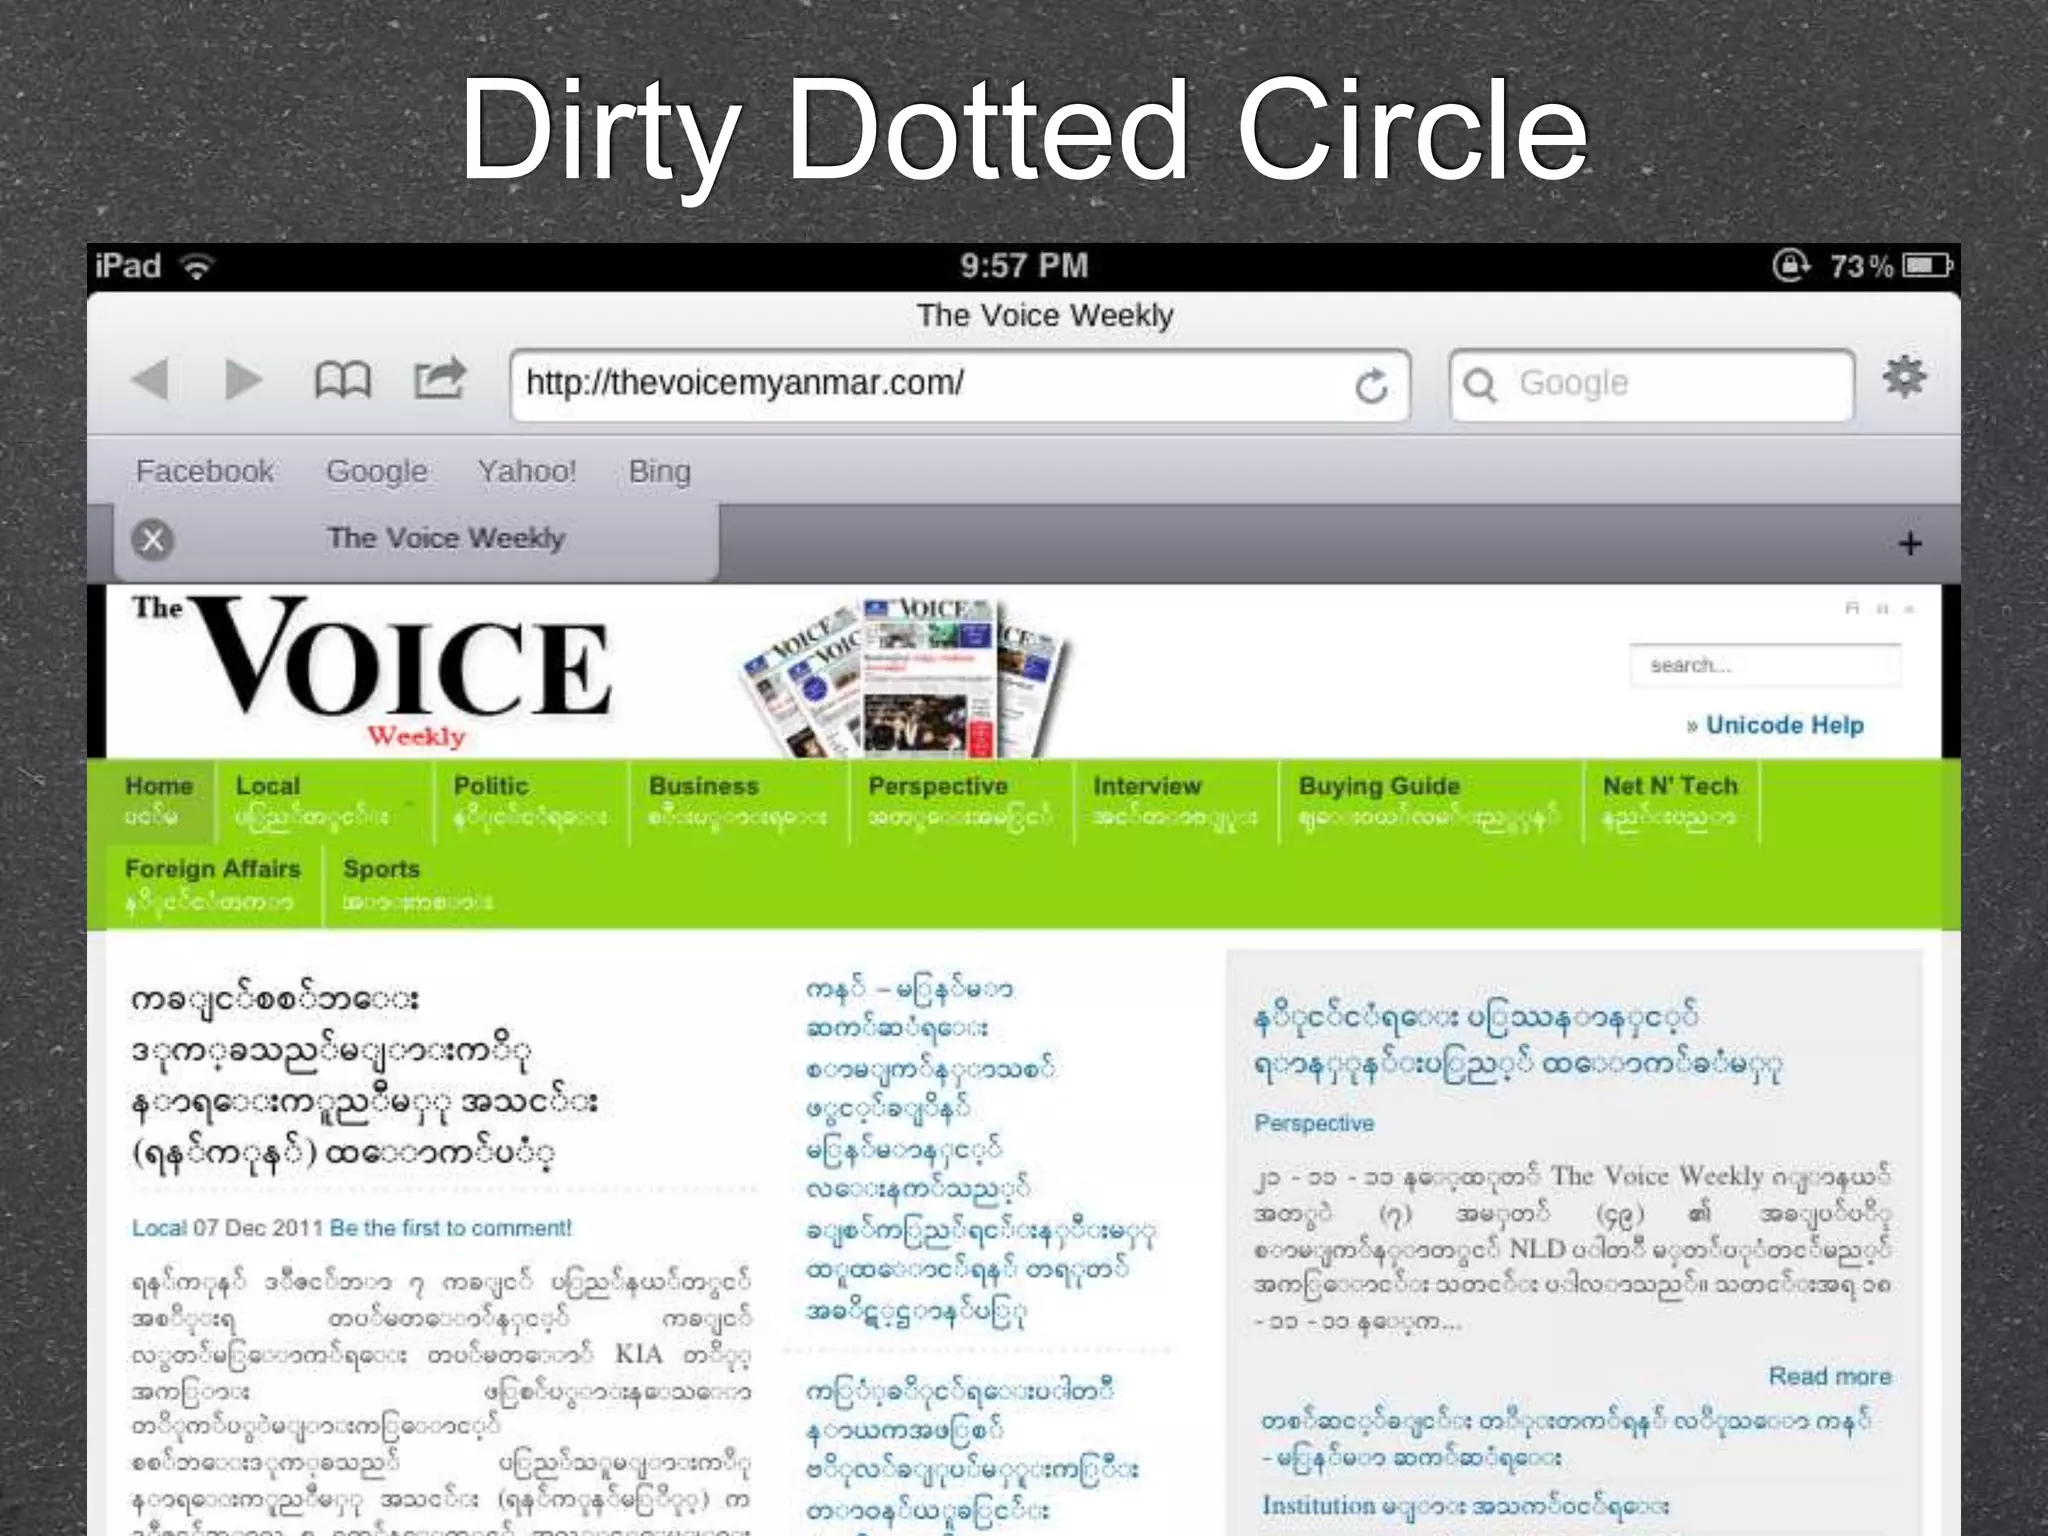Open the Facebook bookmark
Viewport: 2048px width, 1536px height.
[x=205, y=471]
